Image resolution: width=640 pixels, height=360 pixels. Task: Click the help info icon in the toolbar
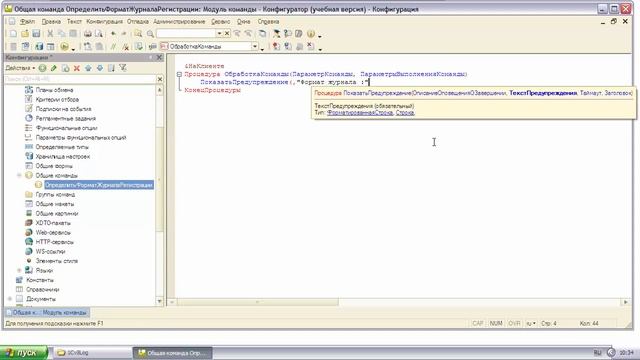(311, 34)
